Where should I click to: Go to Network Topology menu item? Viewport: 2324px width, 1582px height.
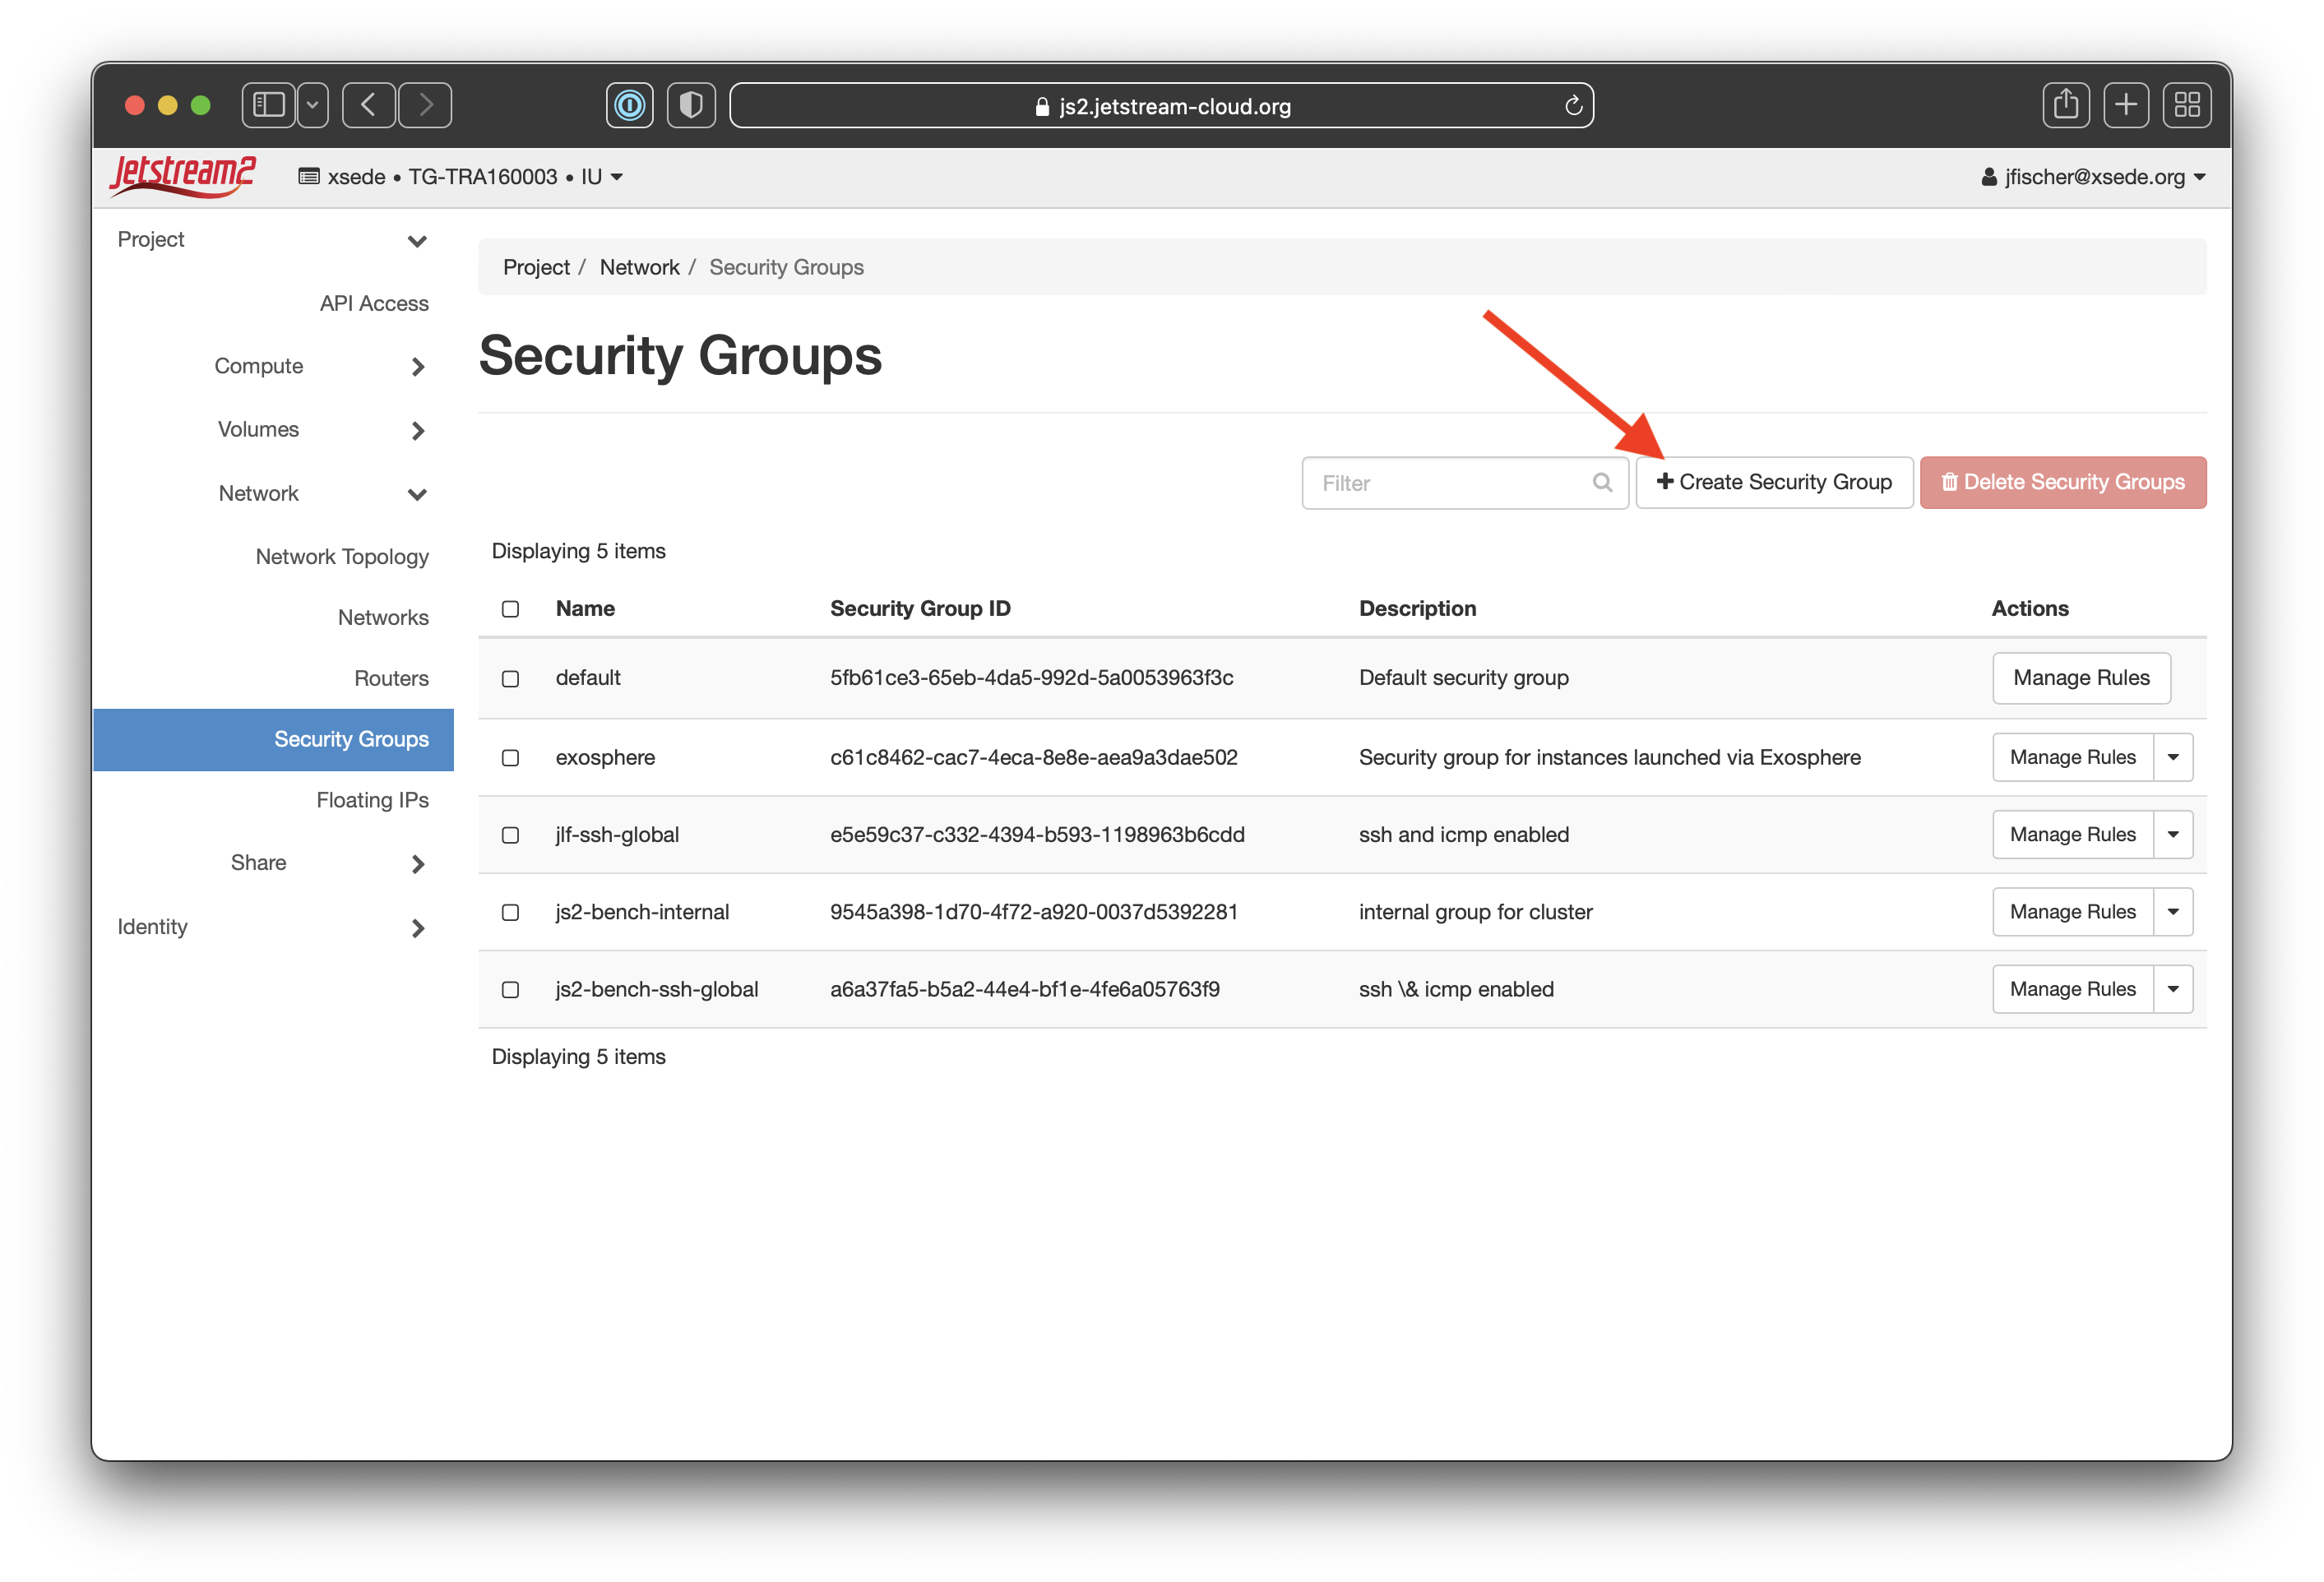point(342,556)
